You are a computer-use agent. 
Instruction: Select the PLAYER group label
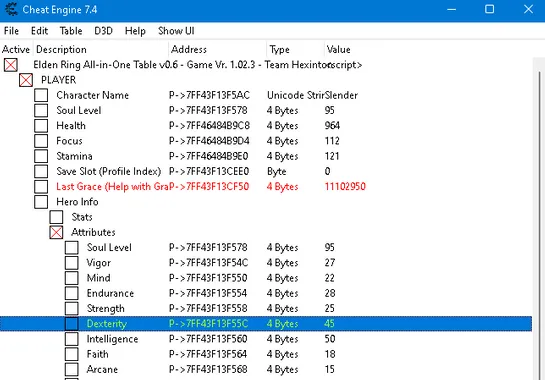click(58, 80)
